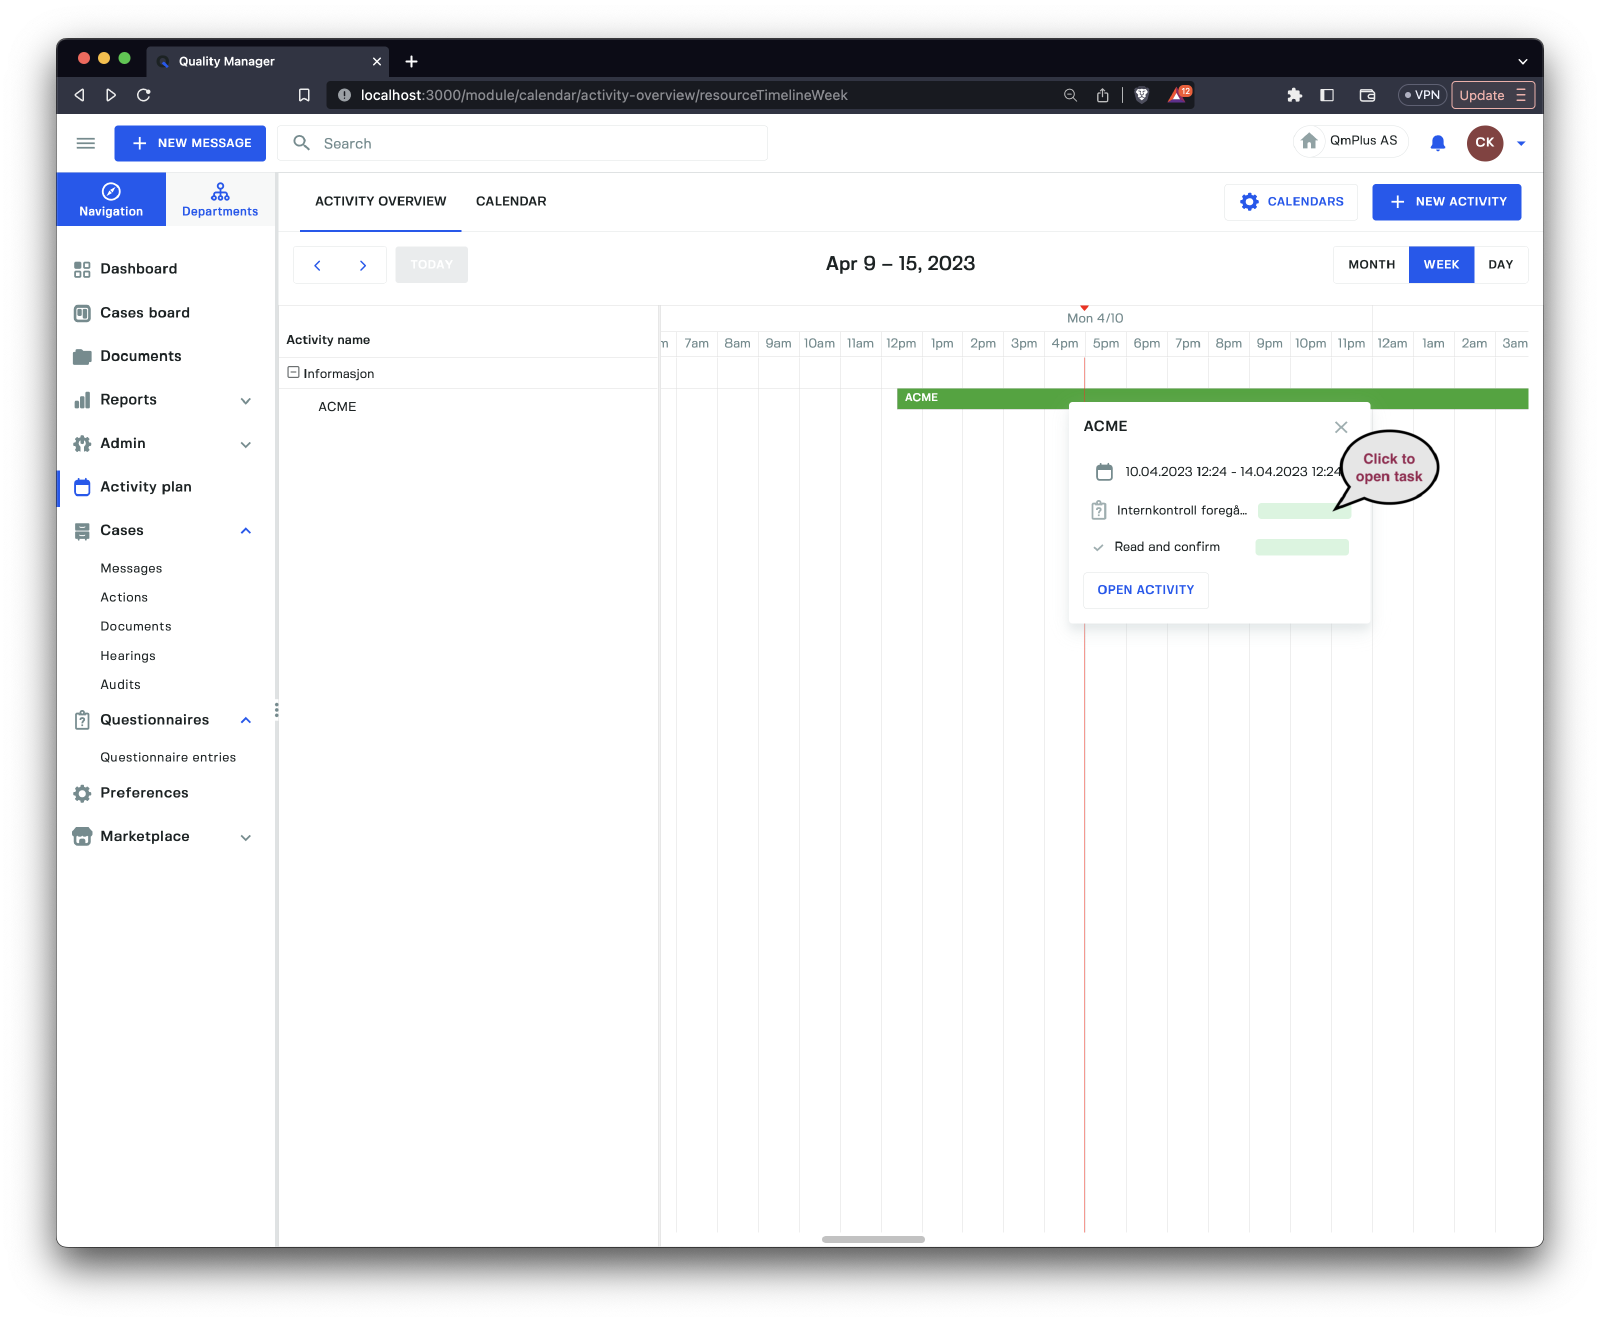Viewport: 1600px width, 1322px height.
Task: Open Cases board from sidebar
Action: pos(144,313)
